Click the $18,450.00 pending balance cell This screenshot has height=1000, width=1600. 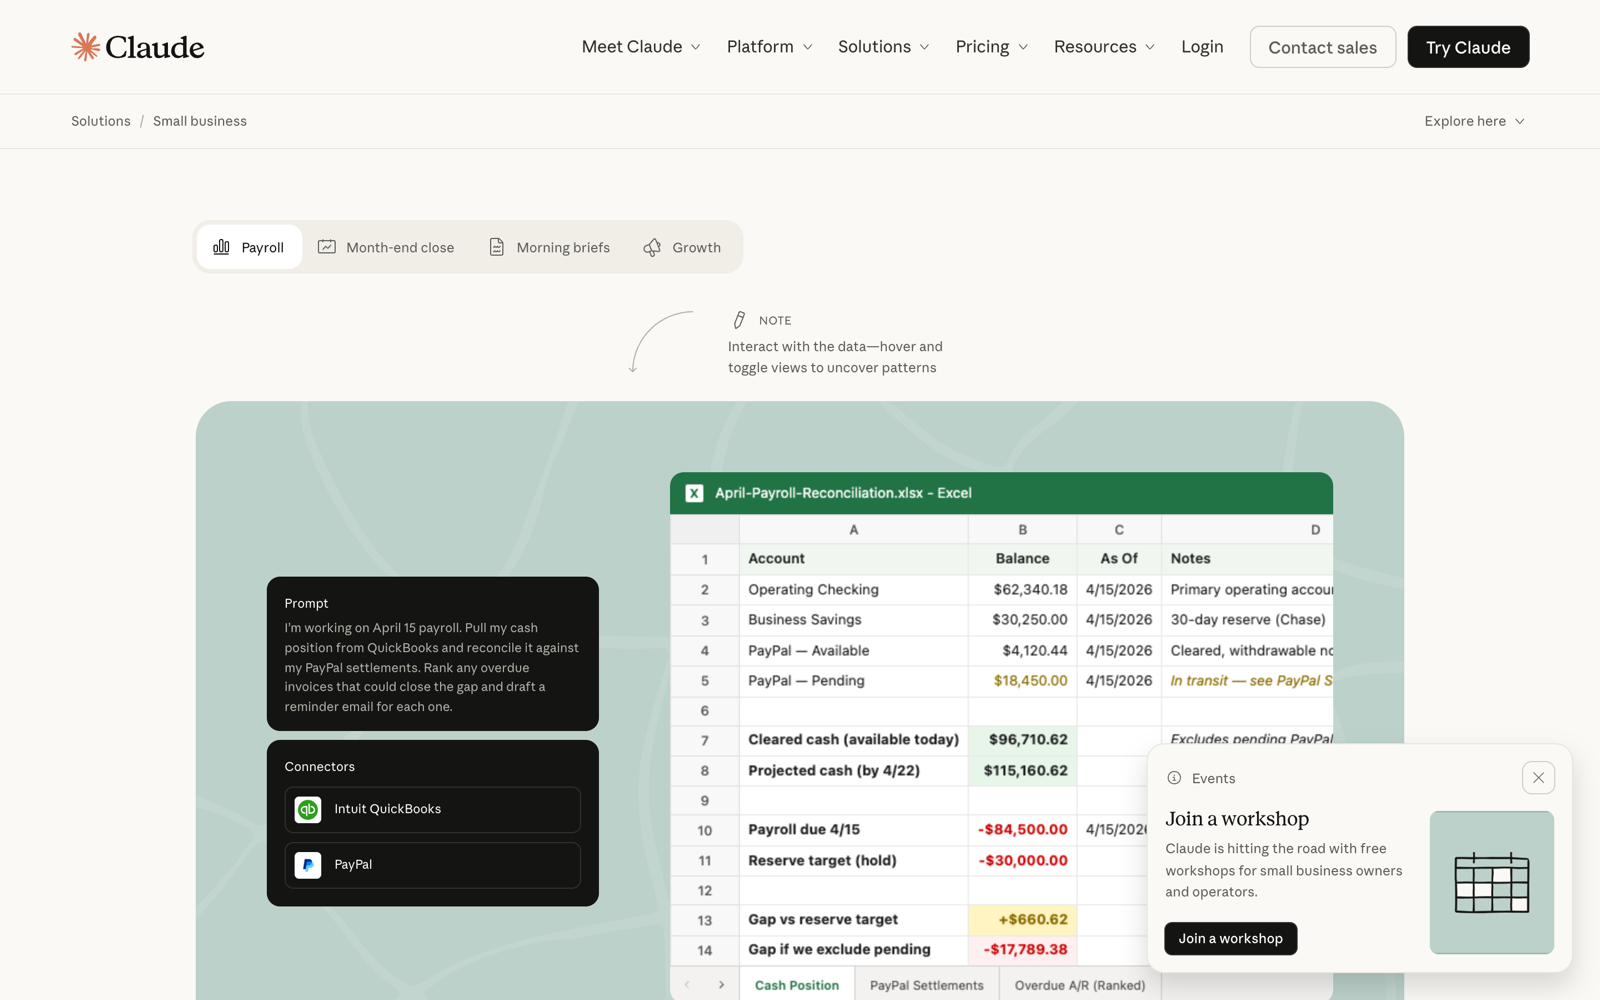1023,681
